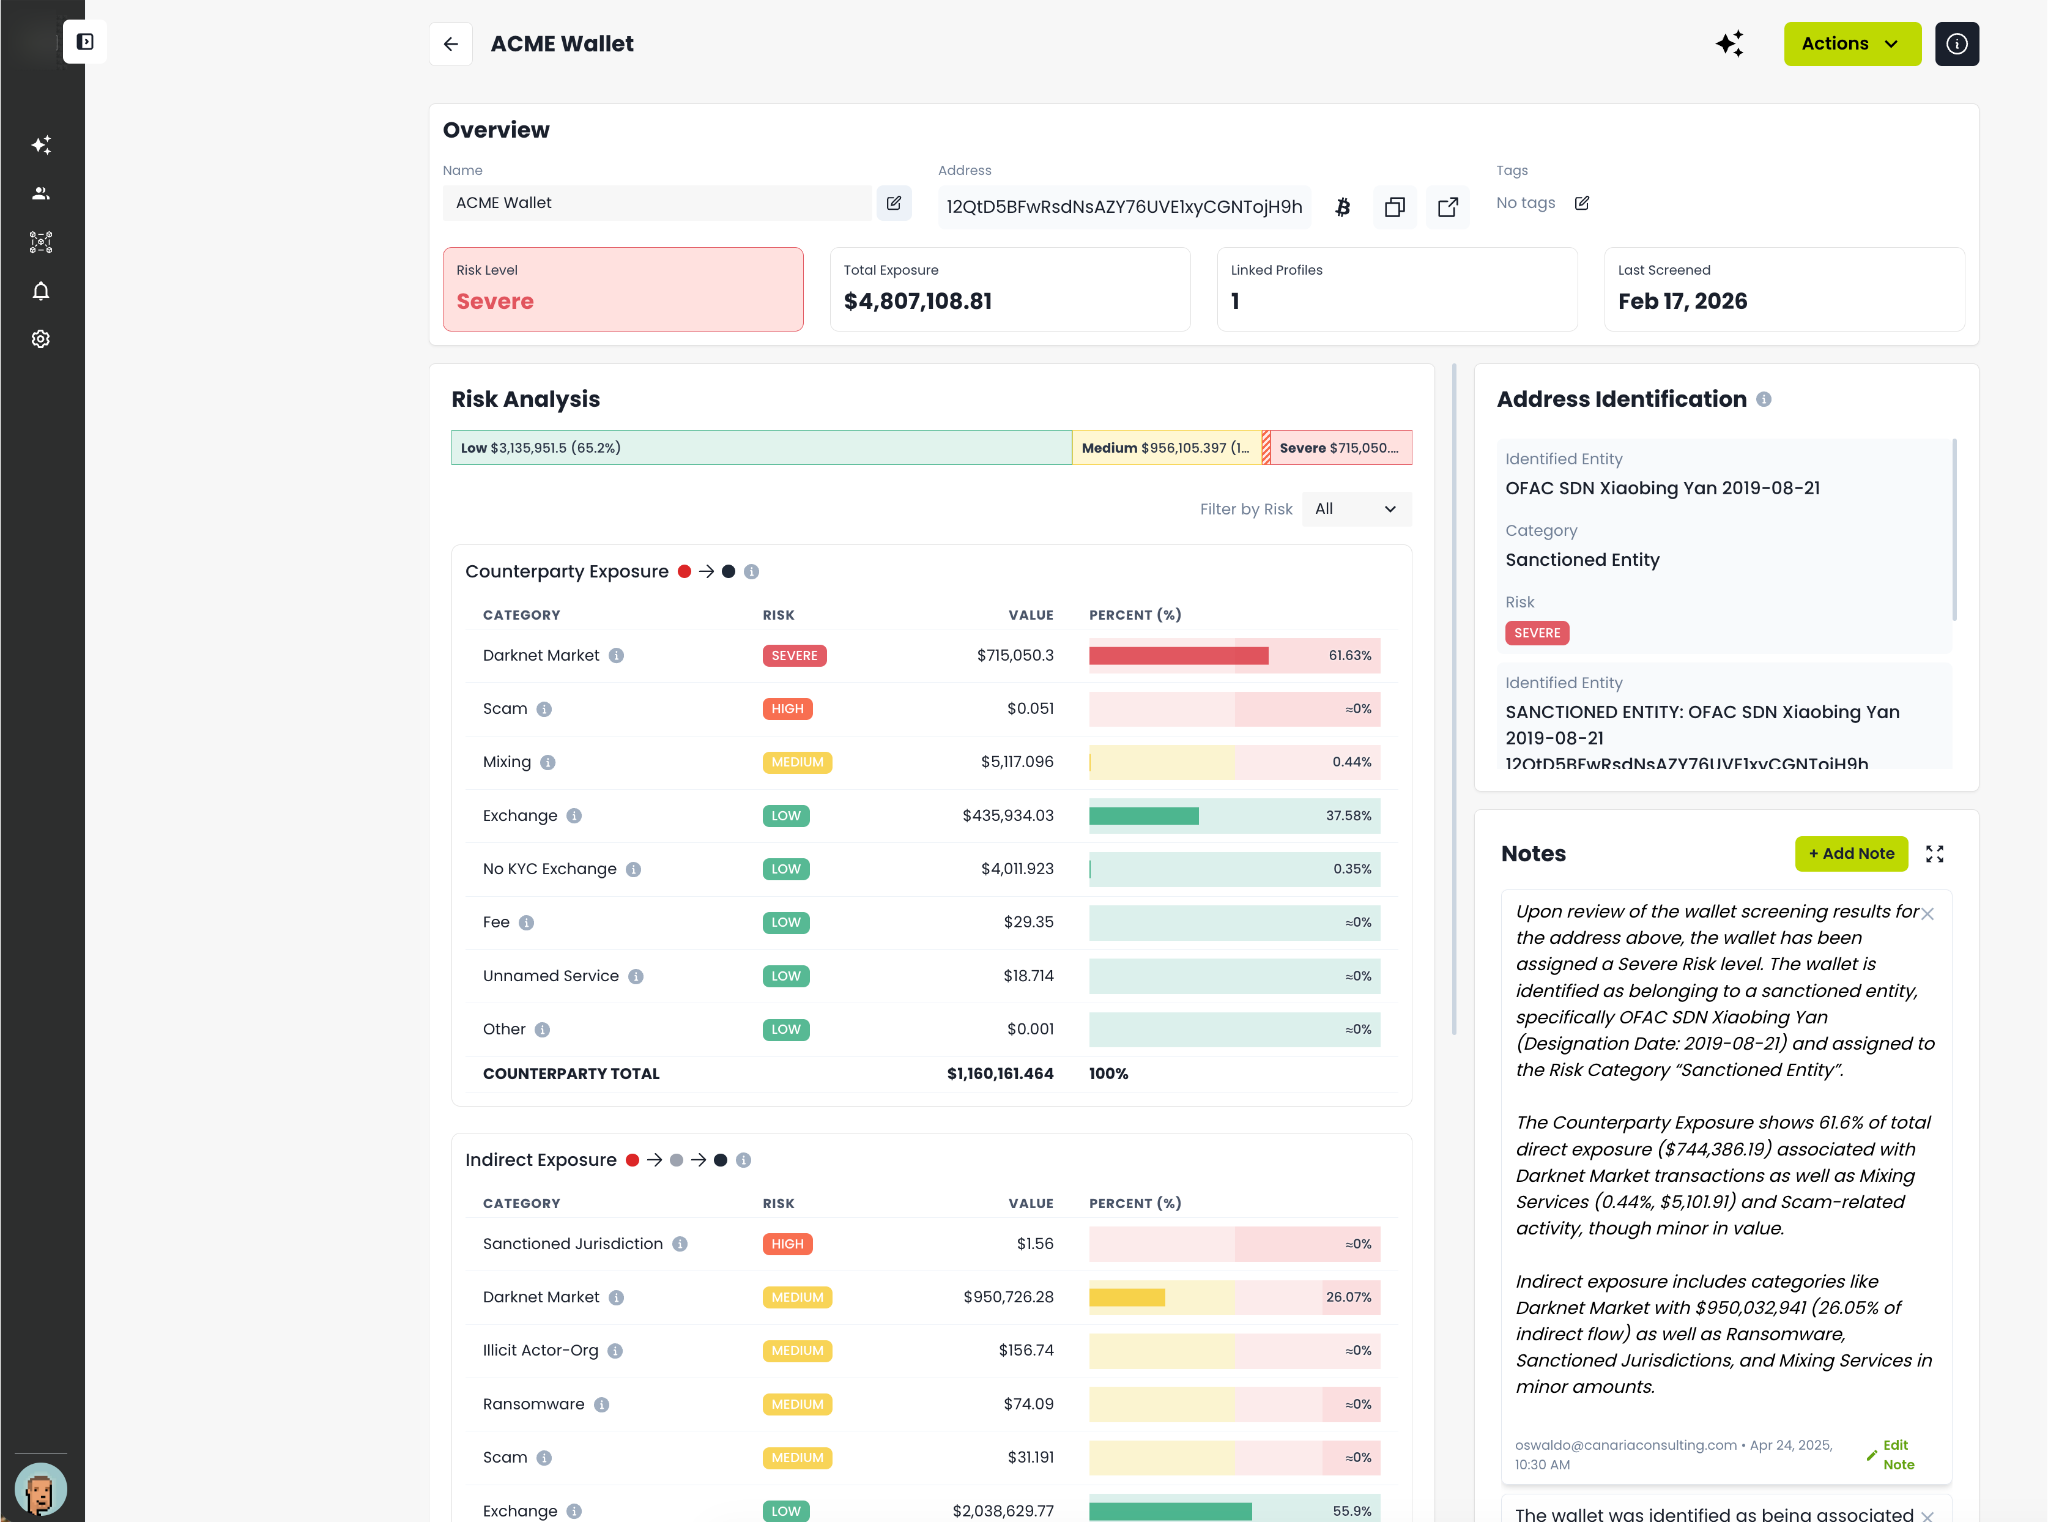Open the AI sparkle assistant in header

coord(1729,44)
